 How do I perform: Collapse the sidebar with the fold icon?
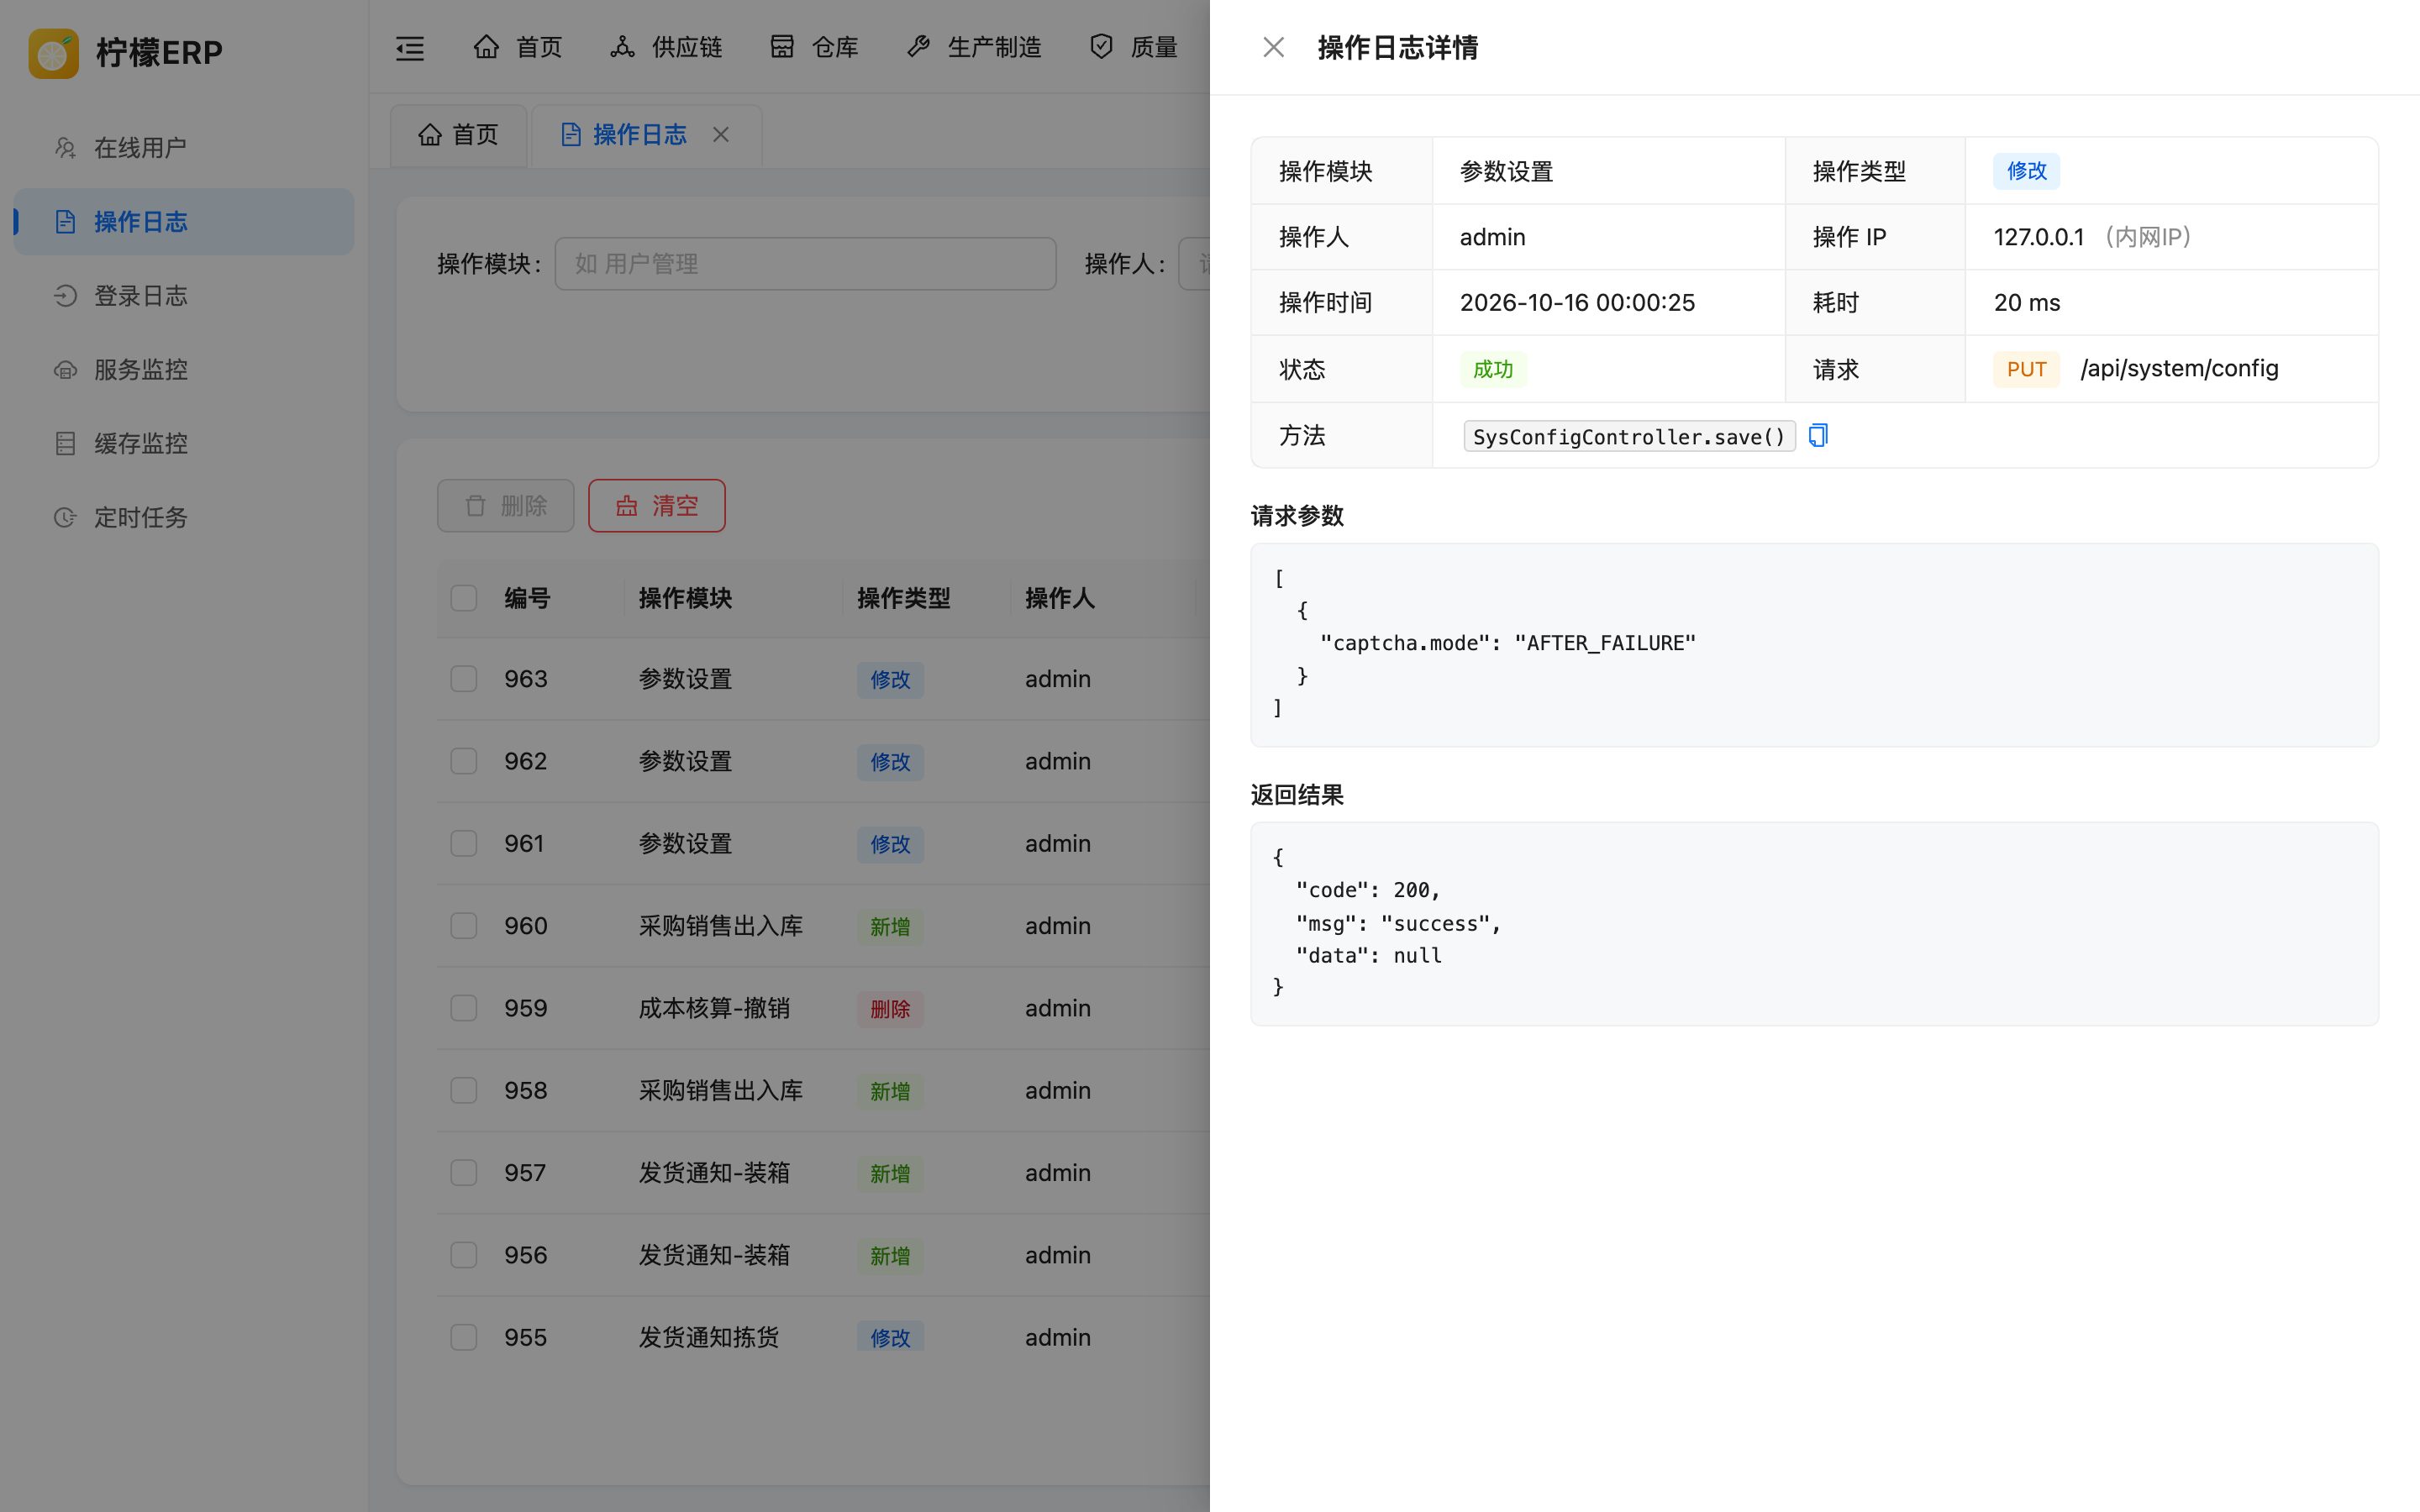(x=410, y=47)
